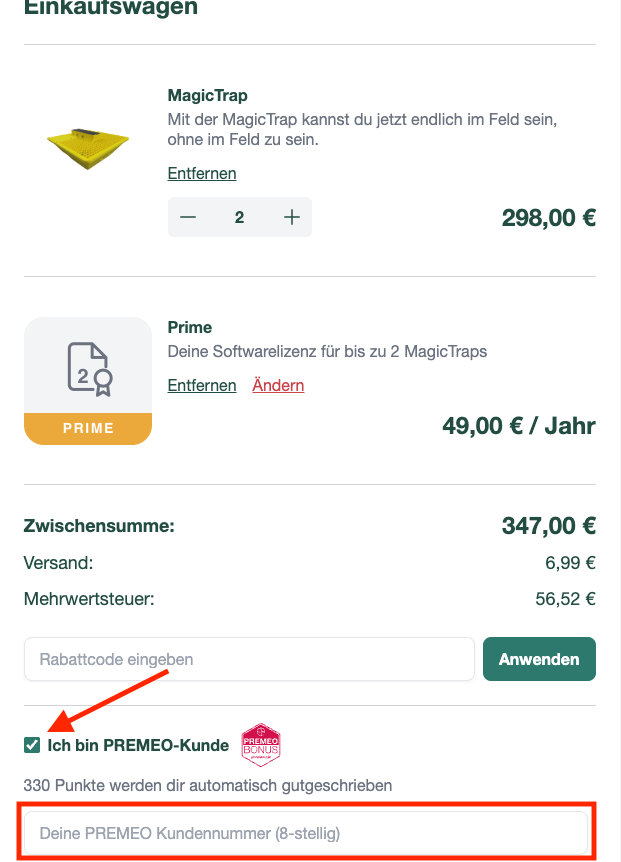The width and height of the screenshot is (621, 862).
Task: Open the MagicTrap product image
Action: click(88, 145)
